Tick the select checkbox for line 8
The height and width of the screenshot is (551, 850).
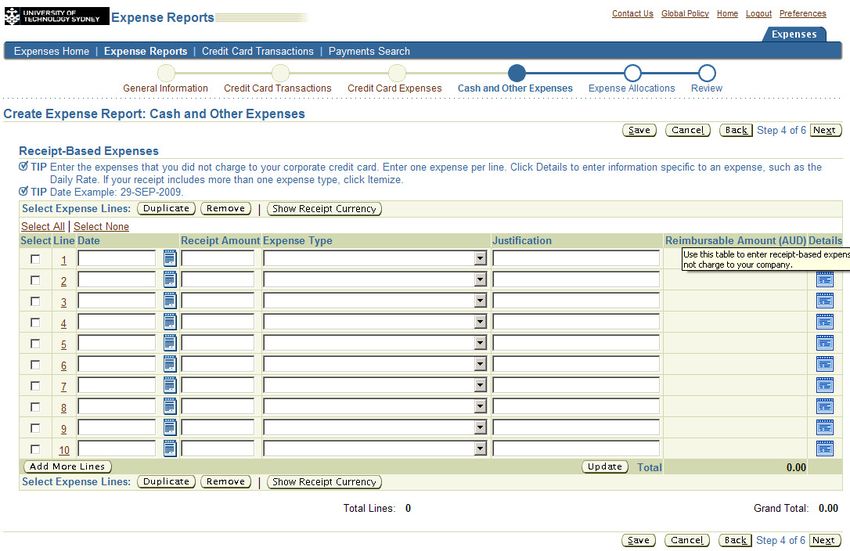tap(35, 407)
